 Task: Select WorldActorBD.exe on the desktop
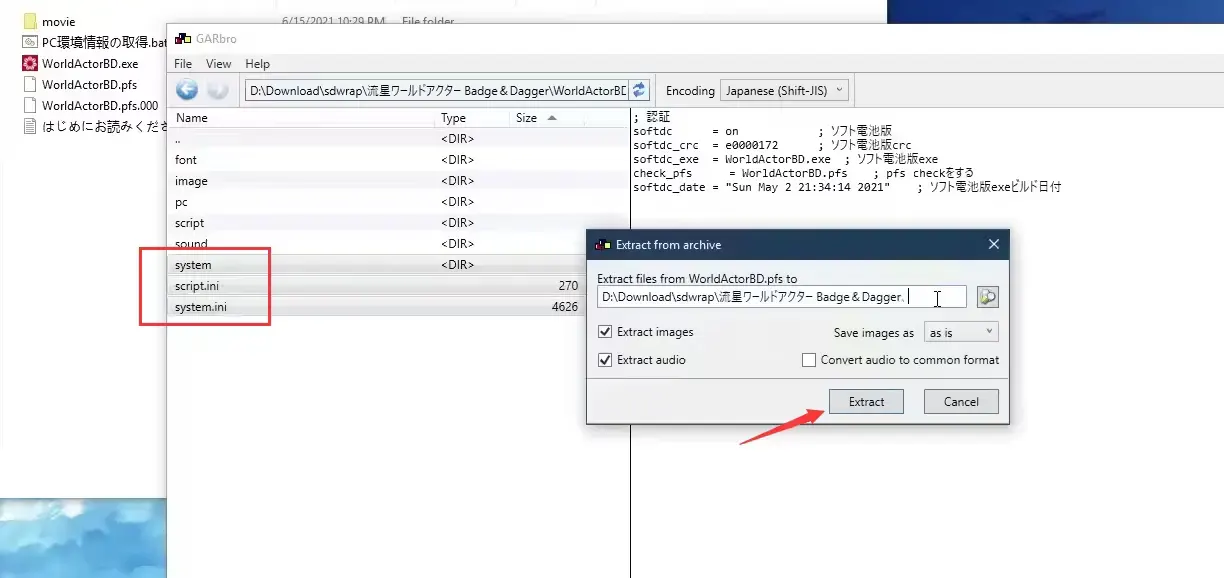80,63
